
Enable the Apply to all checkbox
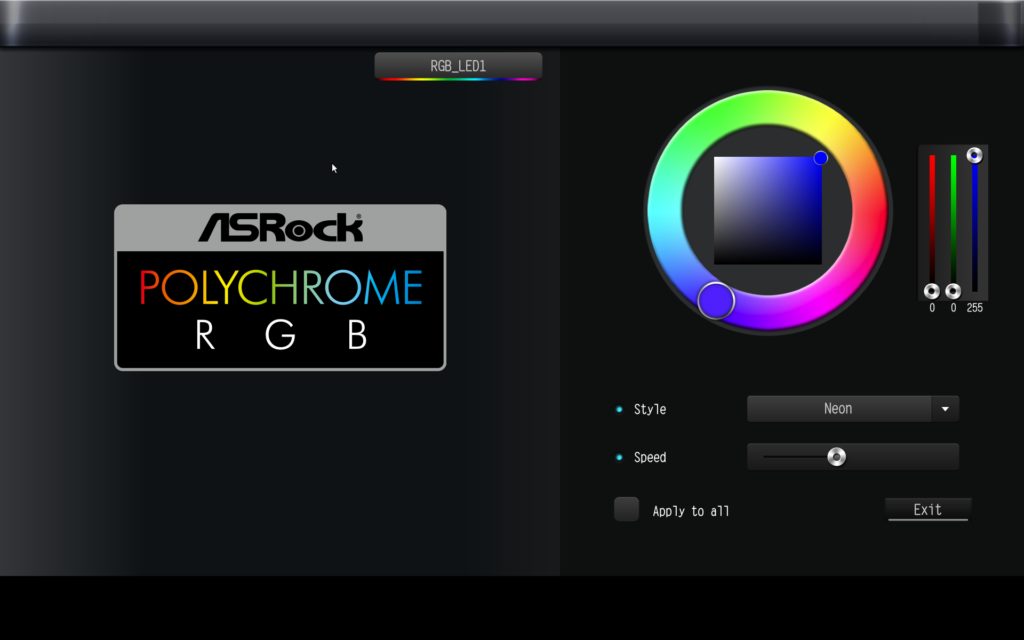[x=626, y=509]
